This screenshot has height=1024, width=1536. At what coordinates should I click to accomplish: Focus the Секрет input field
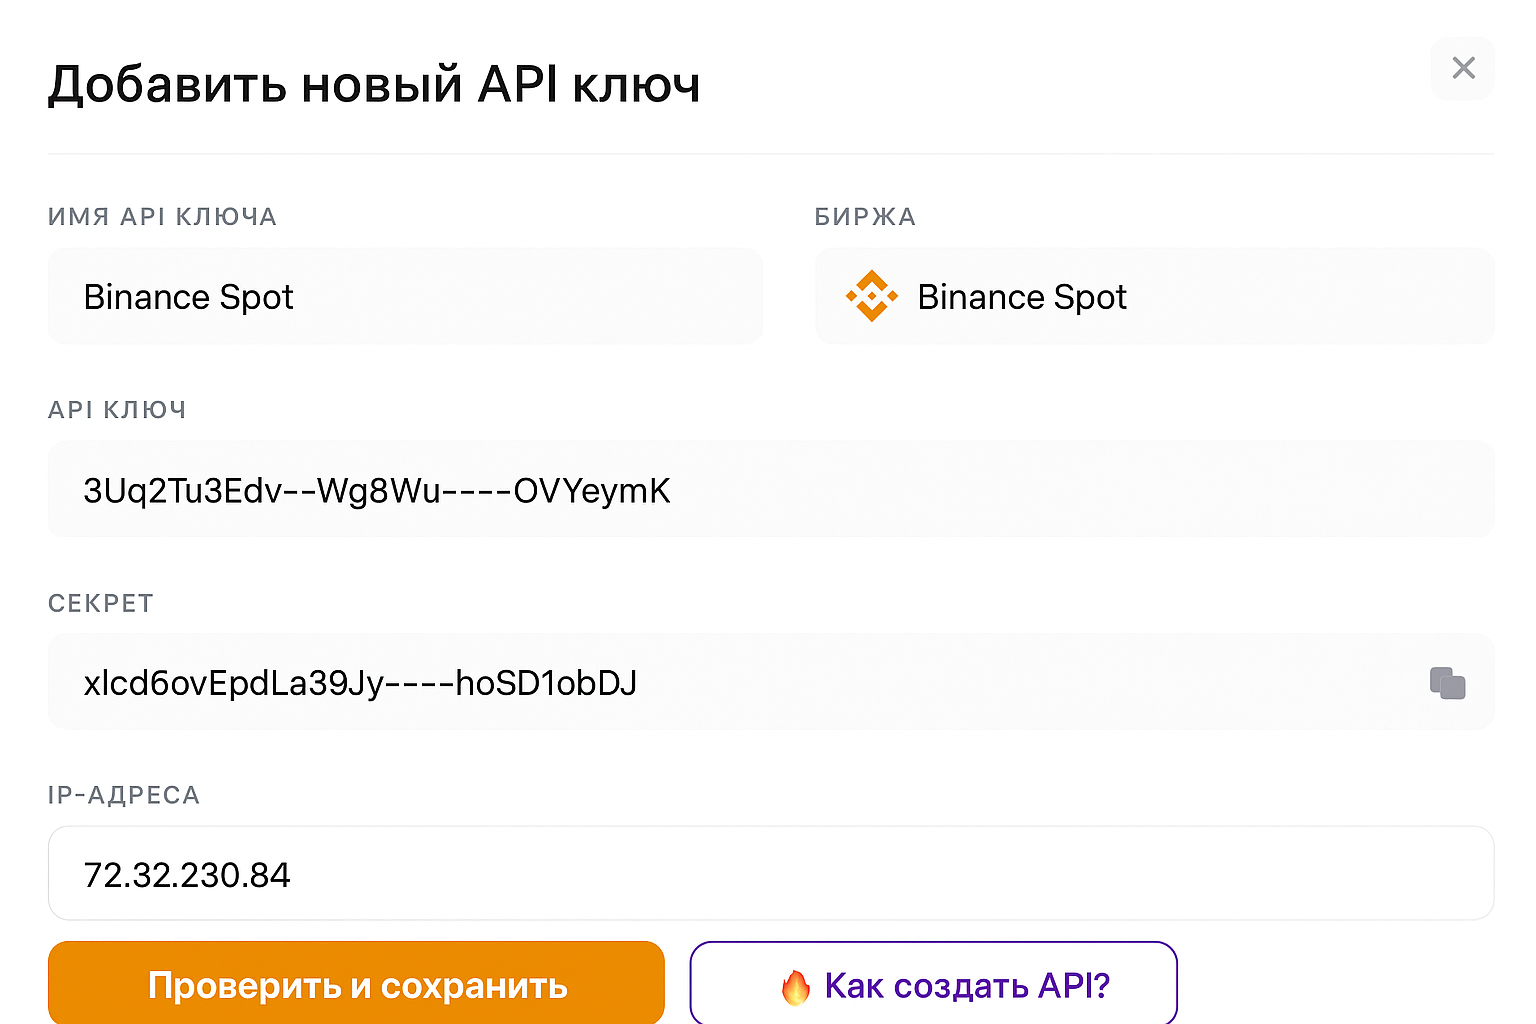771,682
